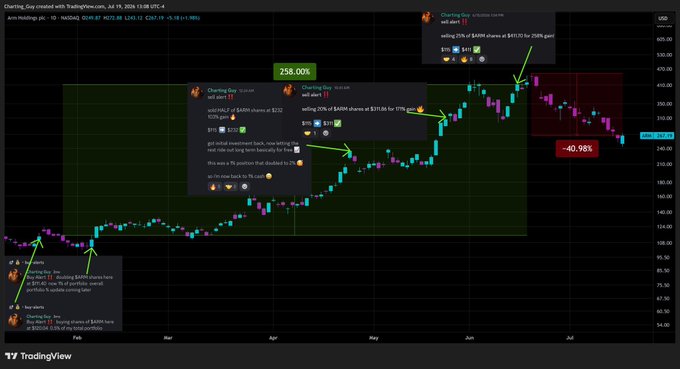Click the 95.50 price axis label
The image size is (680, 369).
664,258
